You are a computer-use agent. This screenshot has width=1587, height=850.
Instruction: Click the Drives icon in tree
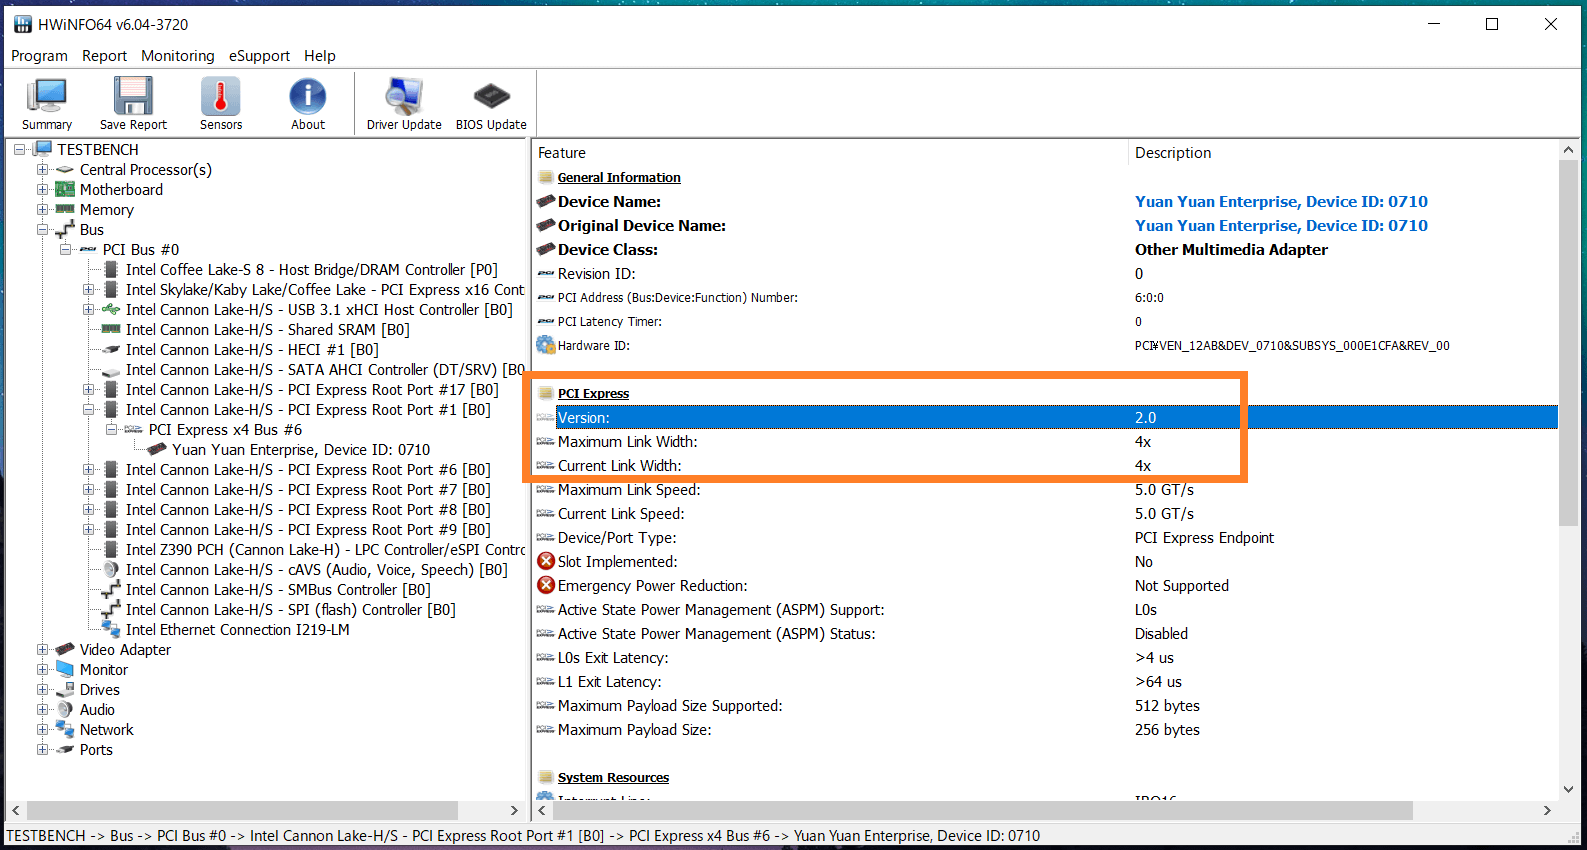65,689
